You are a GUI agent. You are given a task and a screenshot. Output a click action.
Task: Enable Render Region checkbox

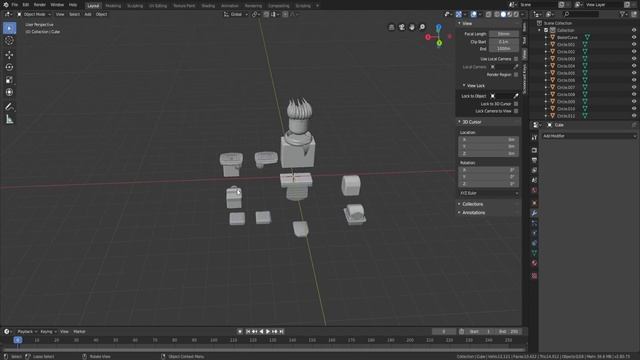(x=516, y=75)
